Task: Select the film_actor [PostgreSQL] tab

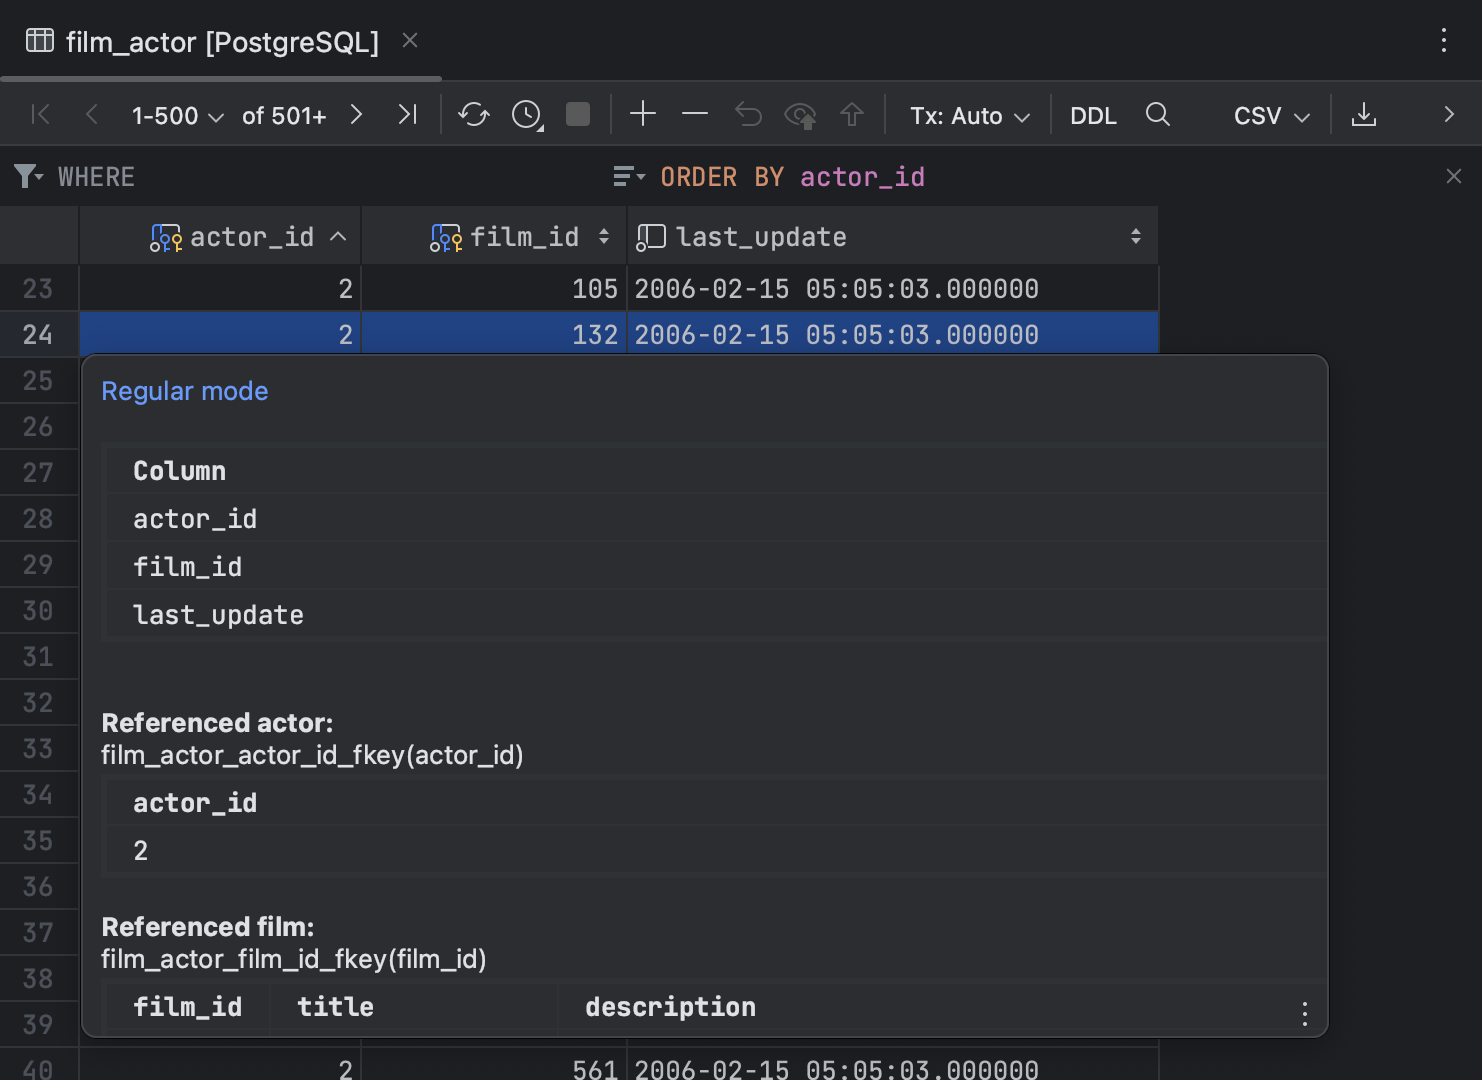Action: (x=222, y=42)
